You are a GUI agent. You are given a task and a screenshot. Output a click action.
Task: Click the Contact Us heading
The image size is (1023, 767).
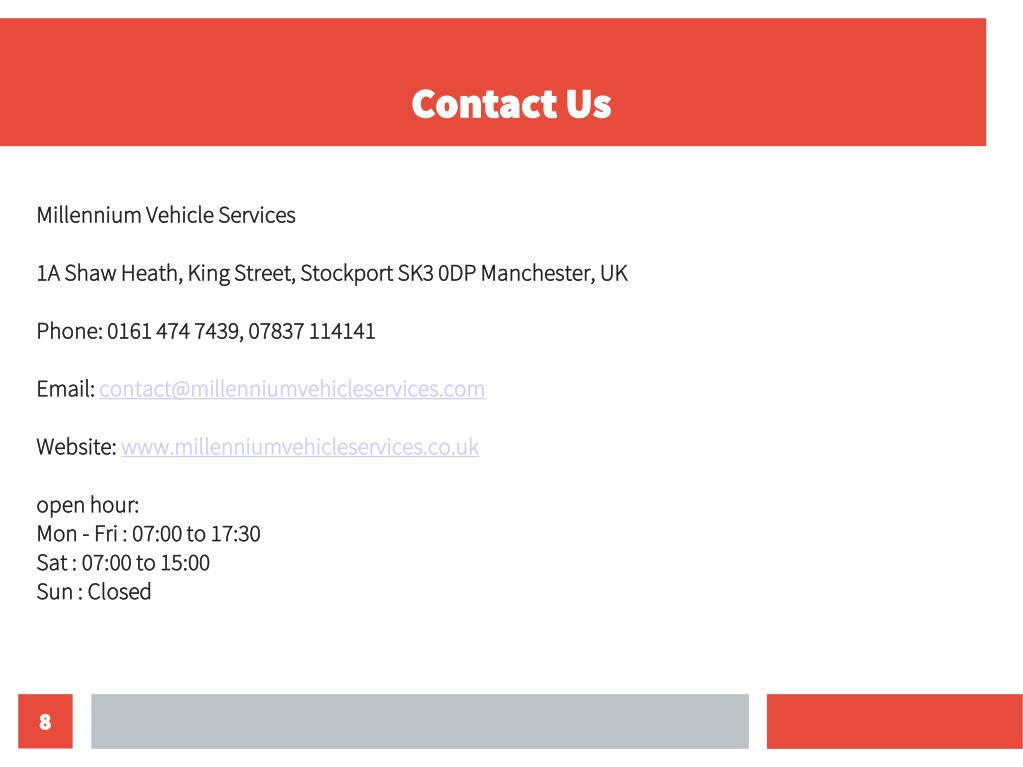tap(512, 104)
